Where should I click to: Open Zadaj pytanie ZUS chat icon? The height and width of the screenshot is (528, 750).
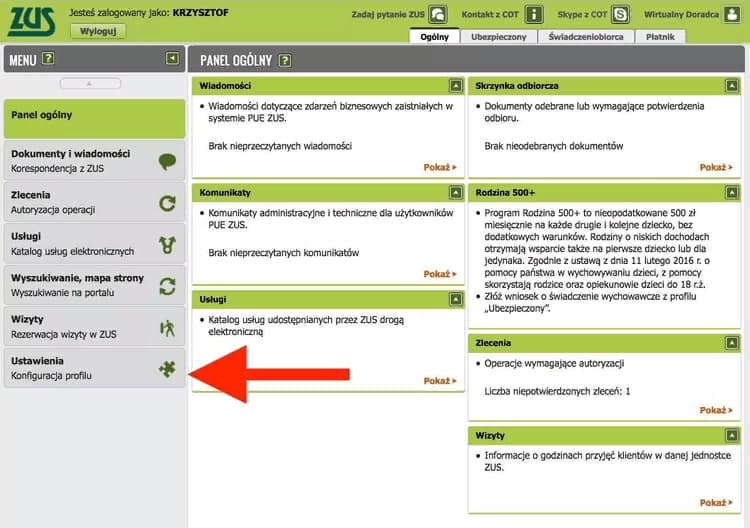(x=437, y=15)
